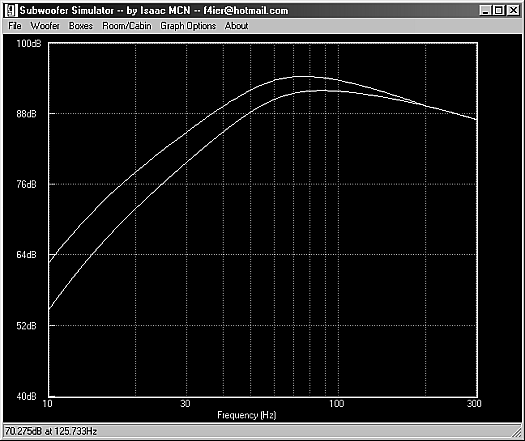Click the 10 Hz frequency axis label

click(48, 403)
